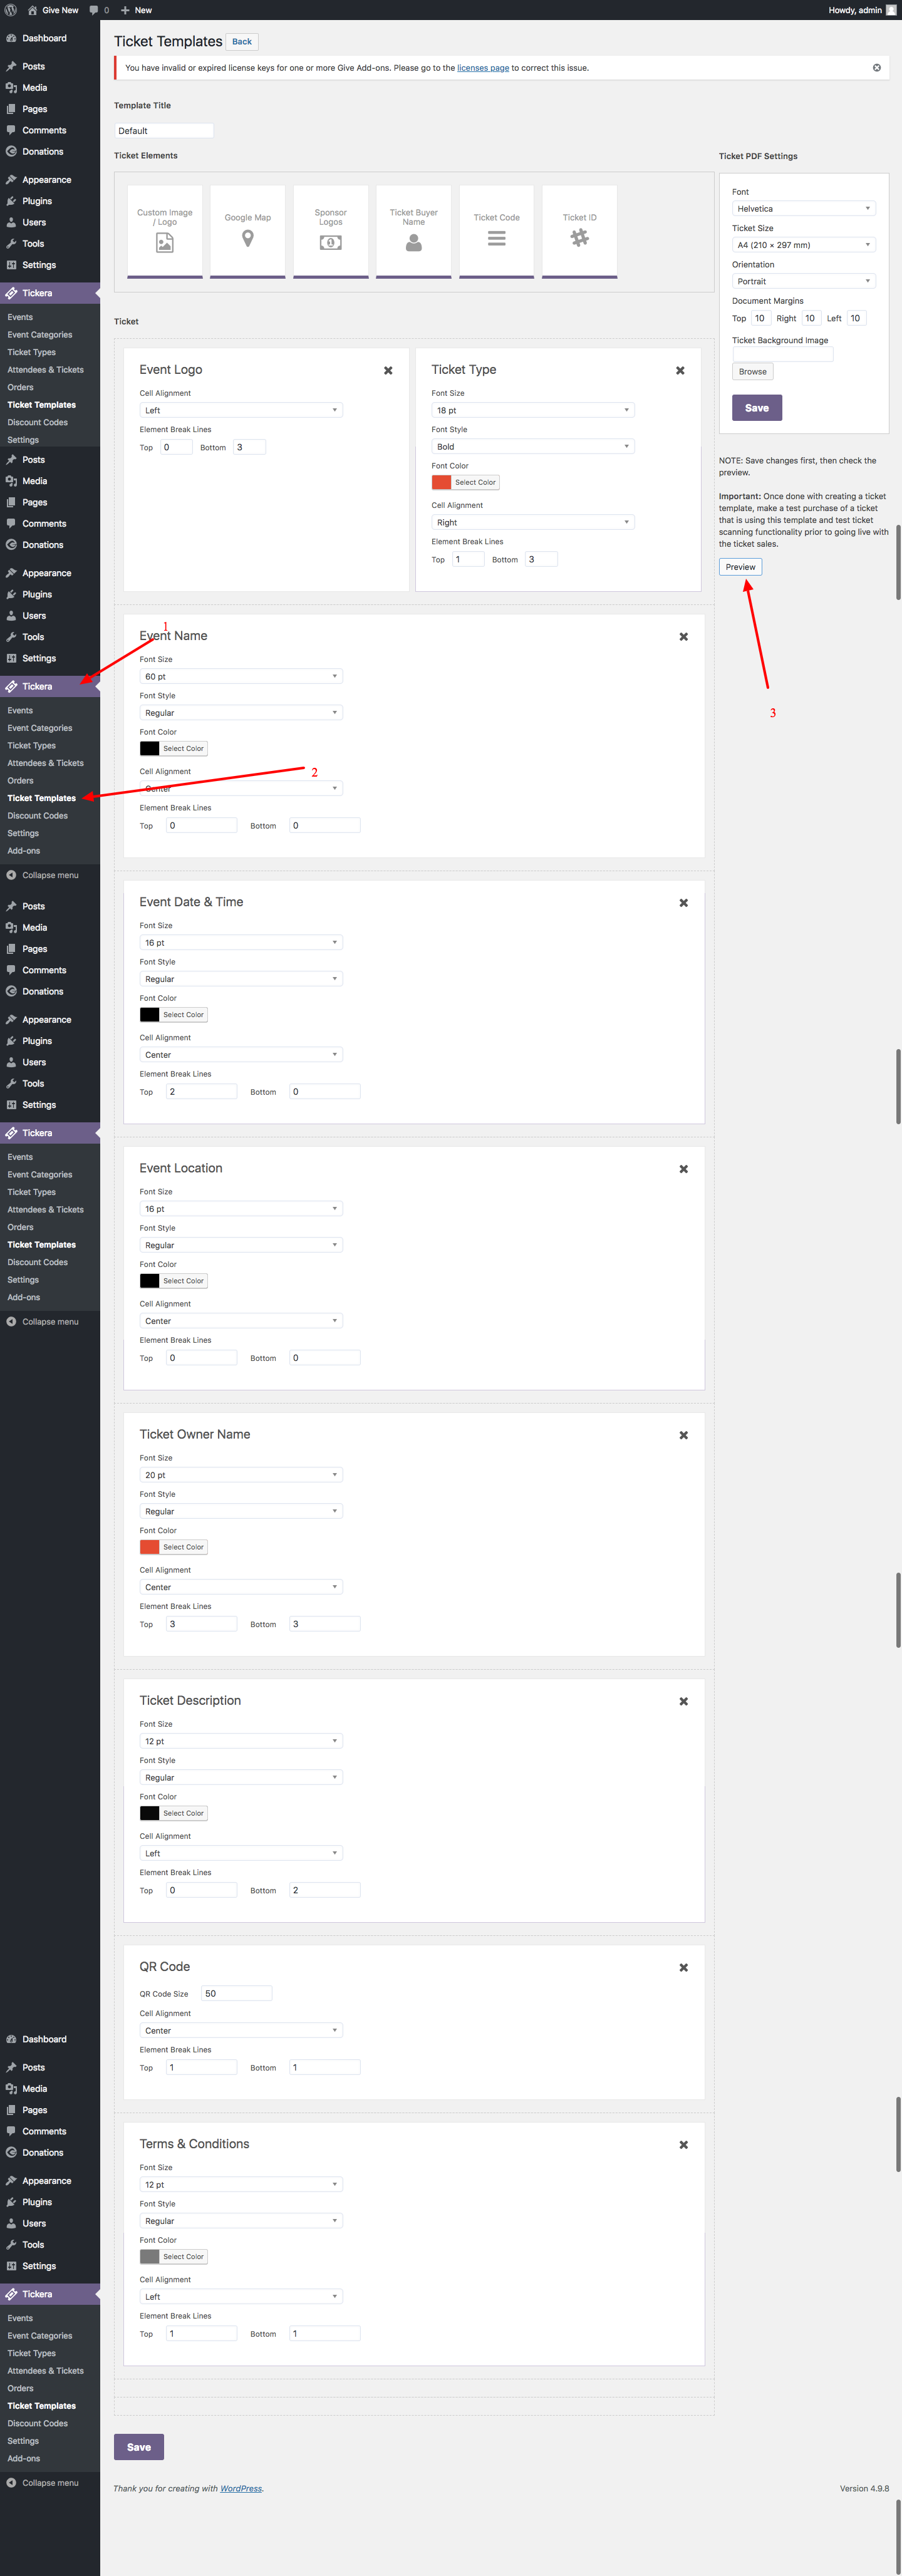Open Ticket Owner Name Font Size 20 pt dropdown
The image size is (902, 2576).
pos(241,1474)
